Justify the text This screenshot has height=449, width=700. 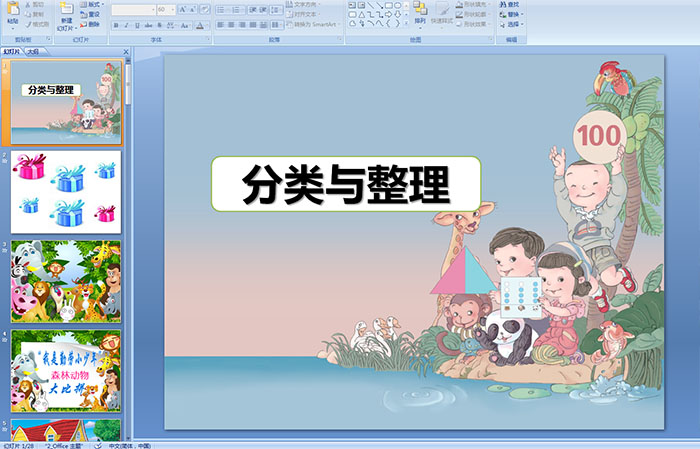(x=253, y=25)
